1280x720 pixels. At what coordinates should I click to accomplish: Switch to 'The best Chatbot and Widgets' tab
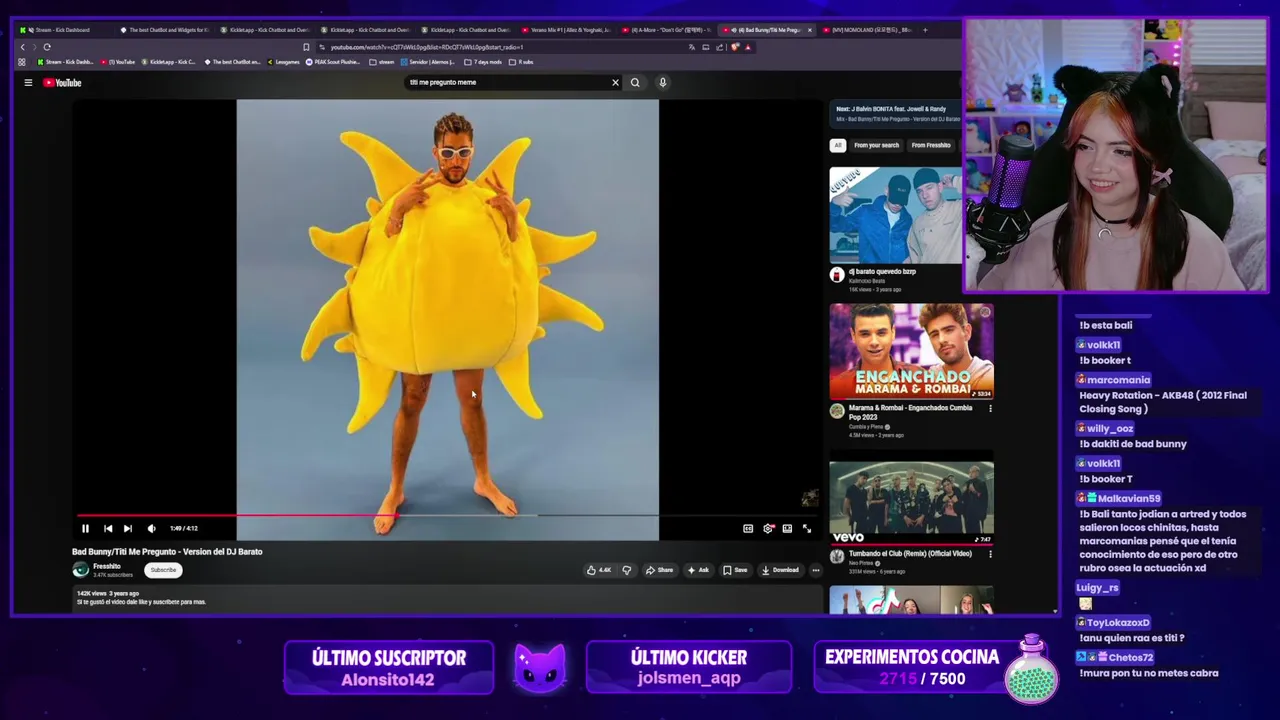pyautogui.click(x=165, y=30)
